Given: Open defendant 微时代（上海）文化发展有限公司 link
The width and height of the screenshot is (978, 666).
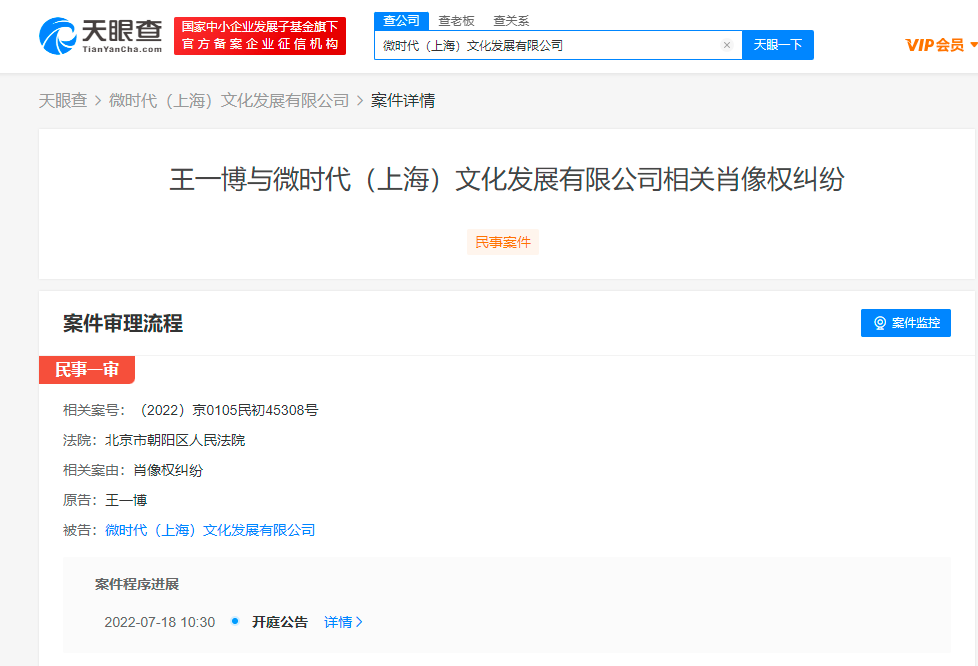Looking at the screenshot, I should pyautogui.click(x=210, y=530).
